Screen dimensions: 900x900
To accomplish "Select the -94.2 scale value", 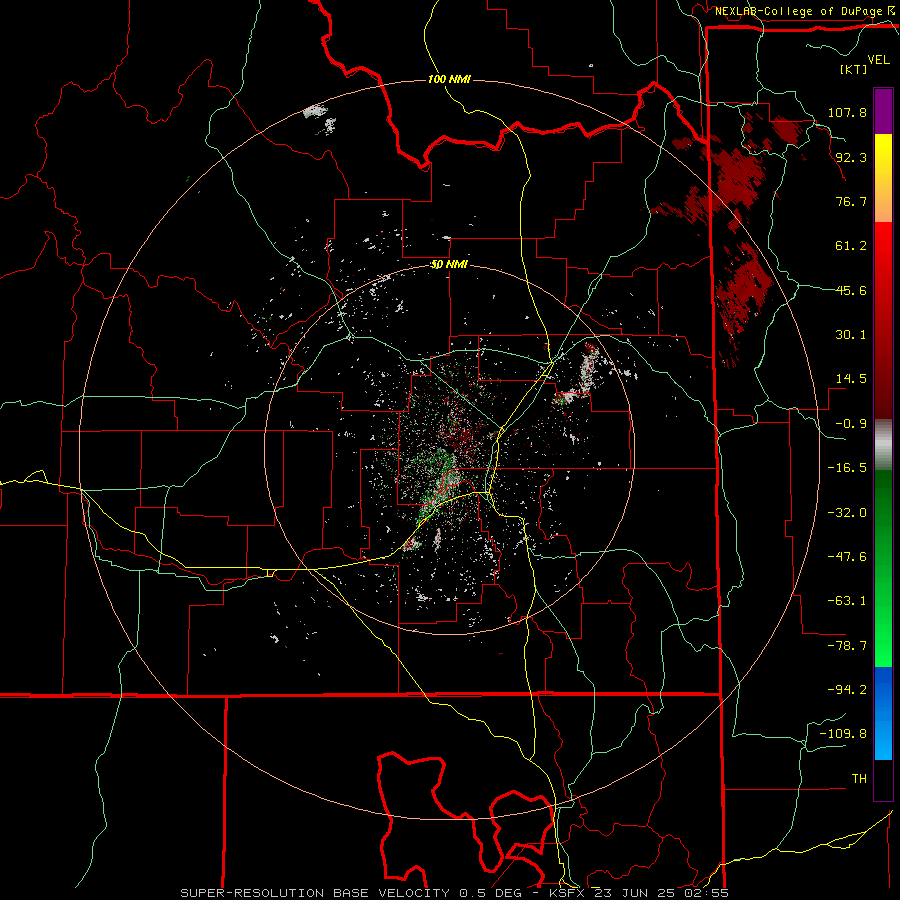I will coord(847,689).
